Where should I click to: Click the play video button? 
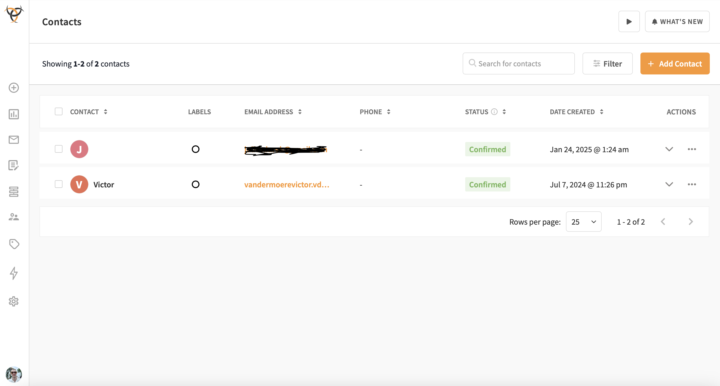[629, 22]
